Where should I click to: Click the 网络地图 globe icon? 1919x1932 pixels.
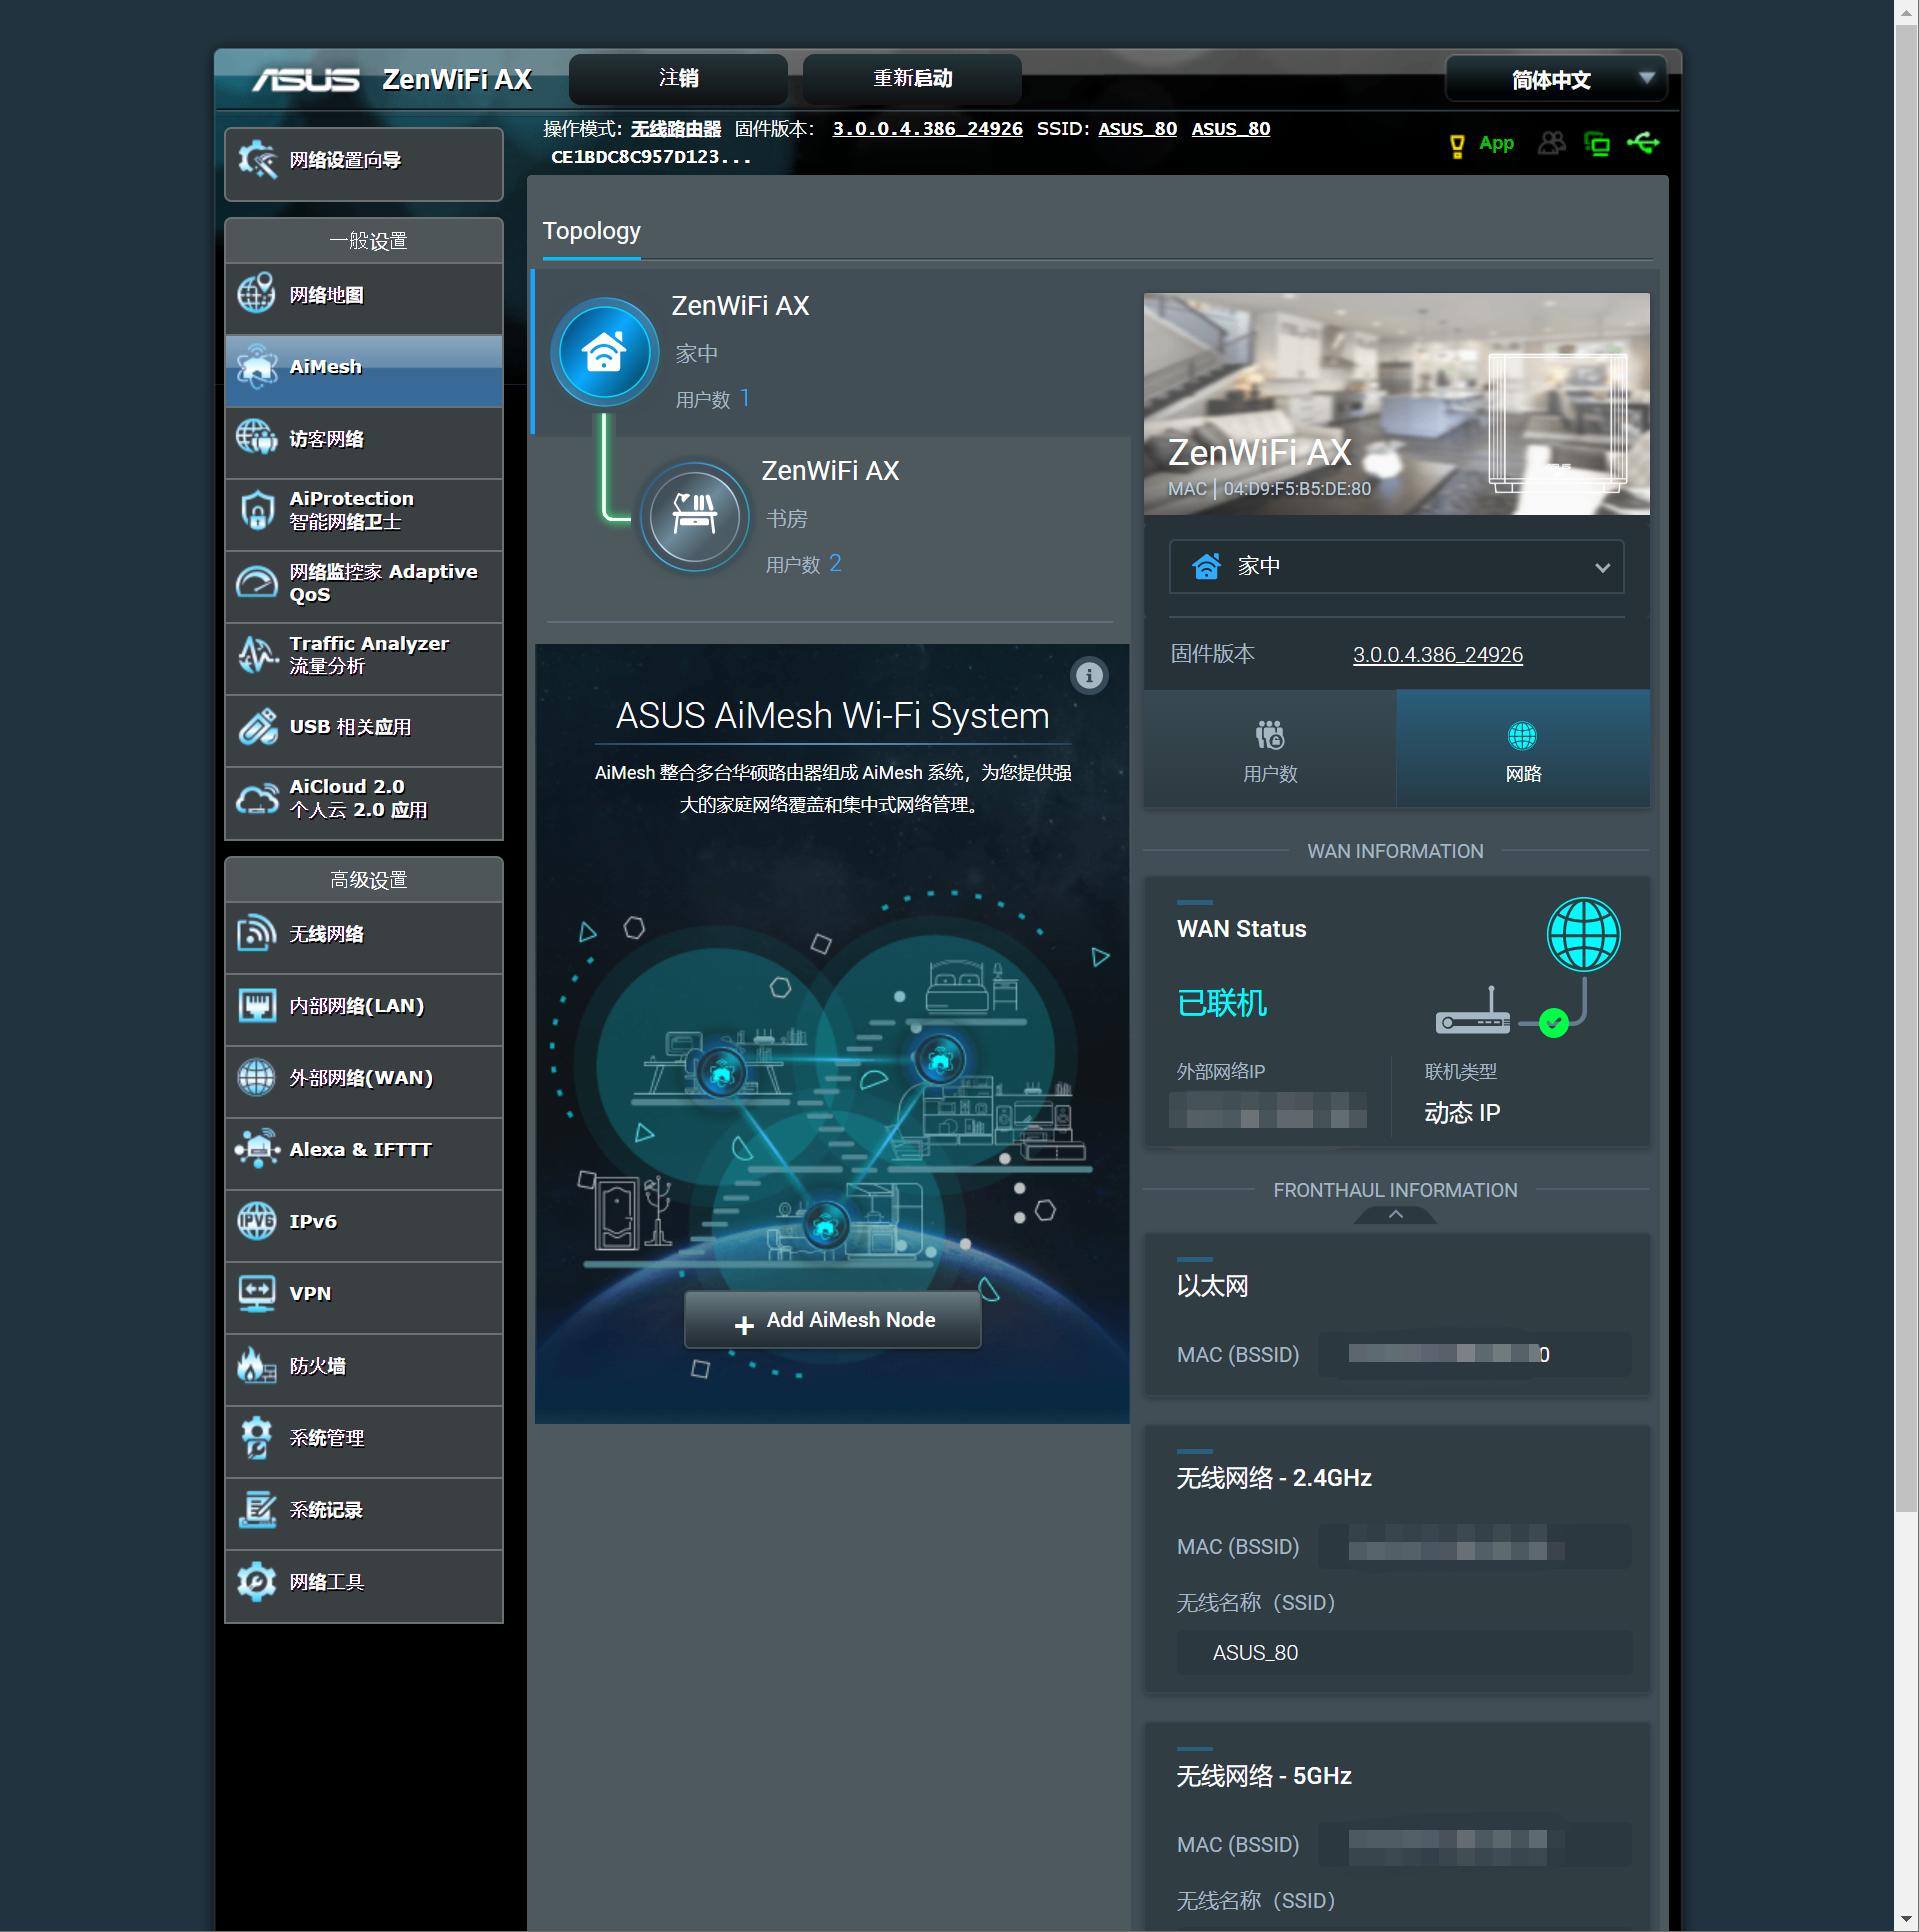coord(257,295)
